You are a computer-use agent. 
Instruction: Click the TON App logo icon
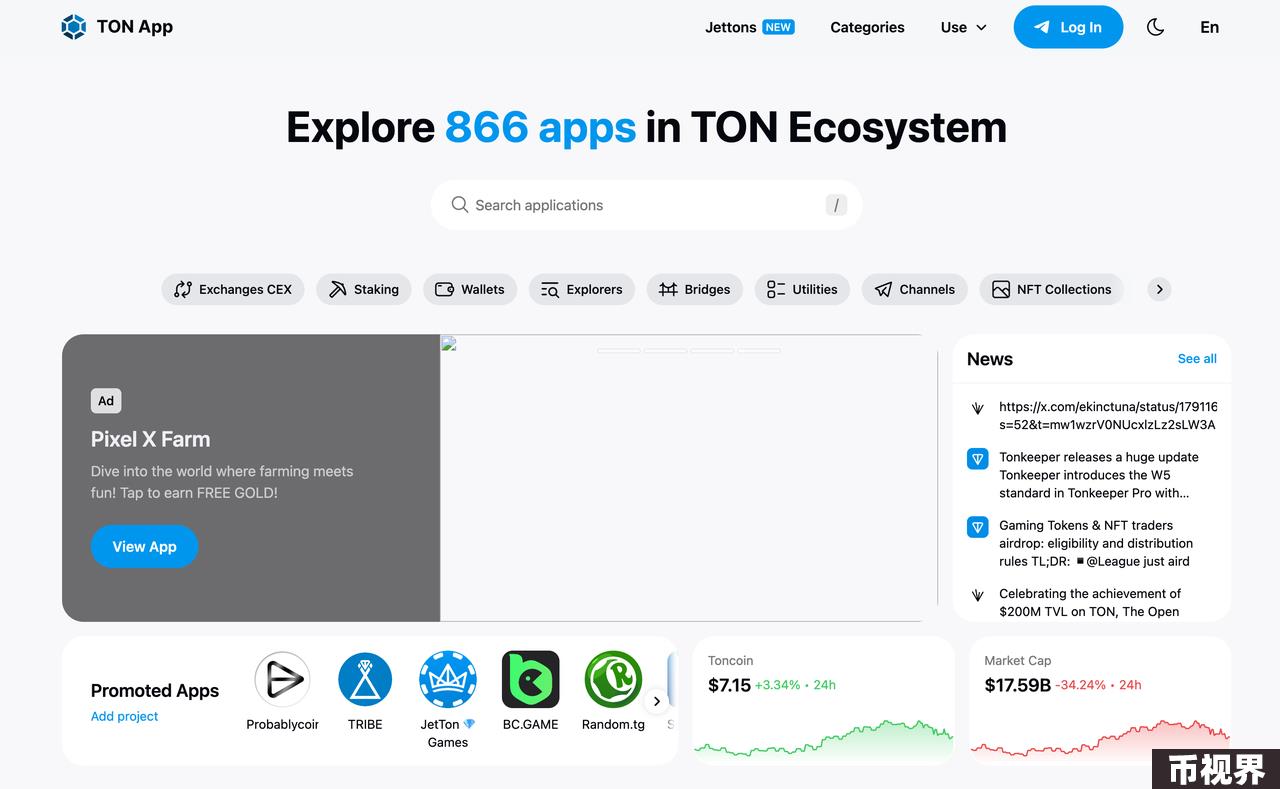74,27
